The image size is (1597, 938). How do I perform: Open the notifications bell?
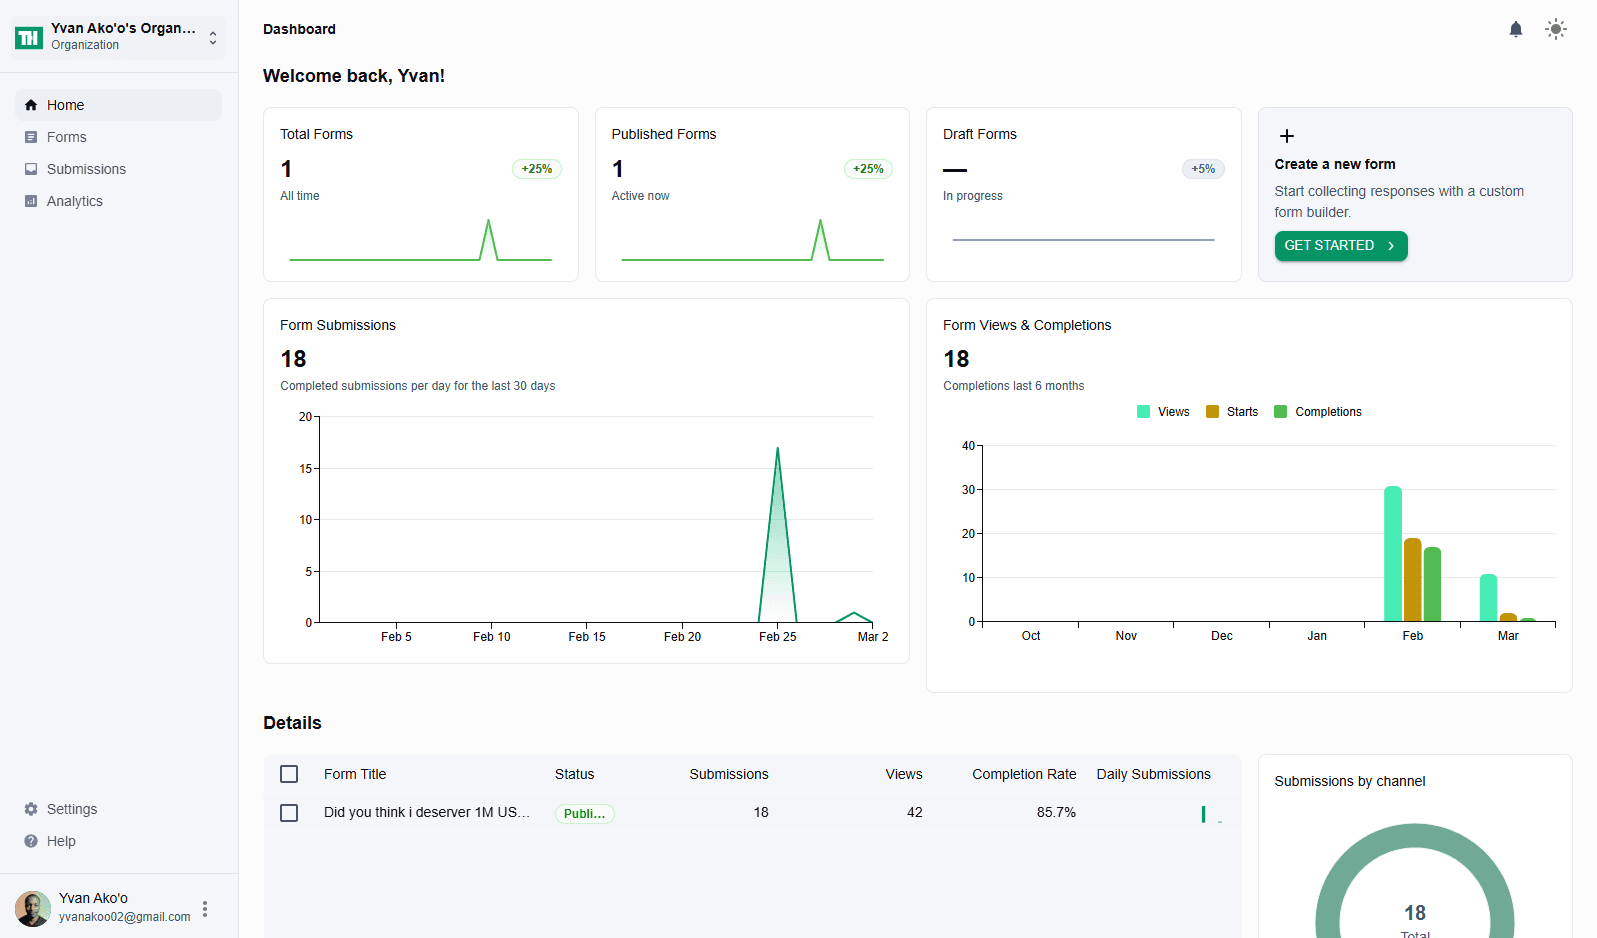click(1515, 29)
